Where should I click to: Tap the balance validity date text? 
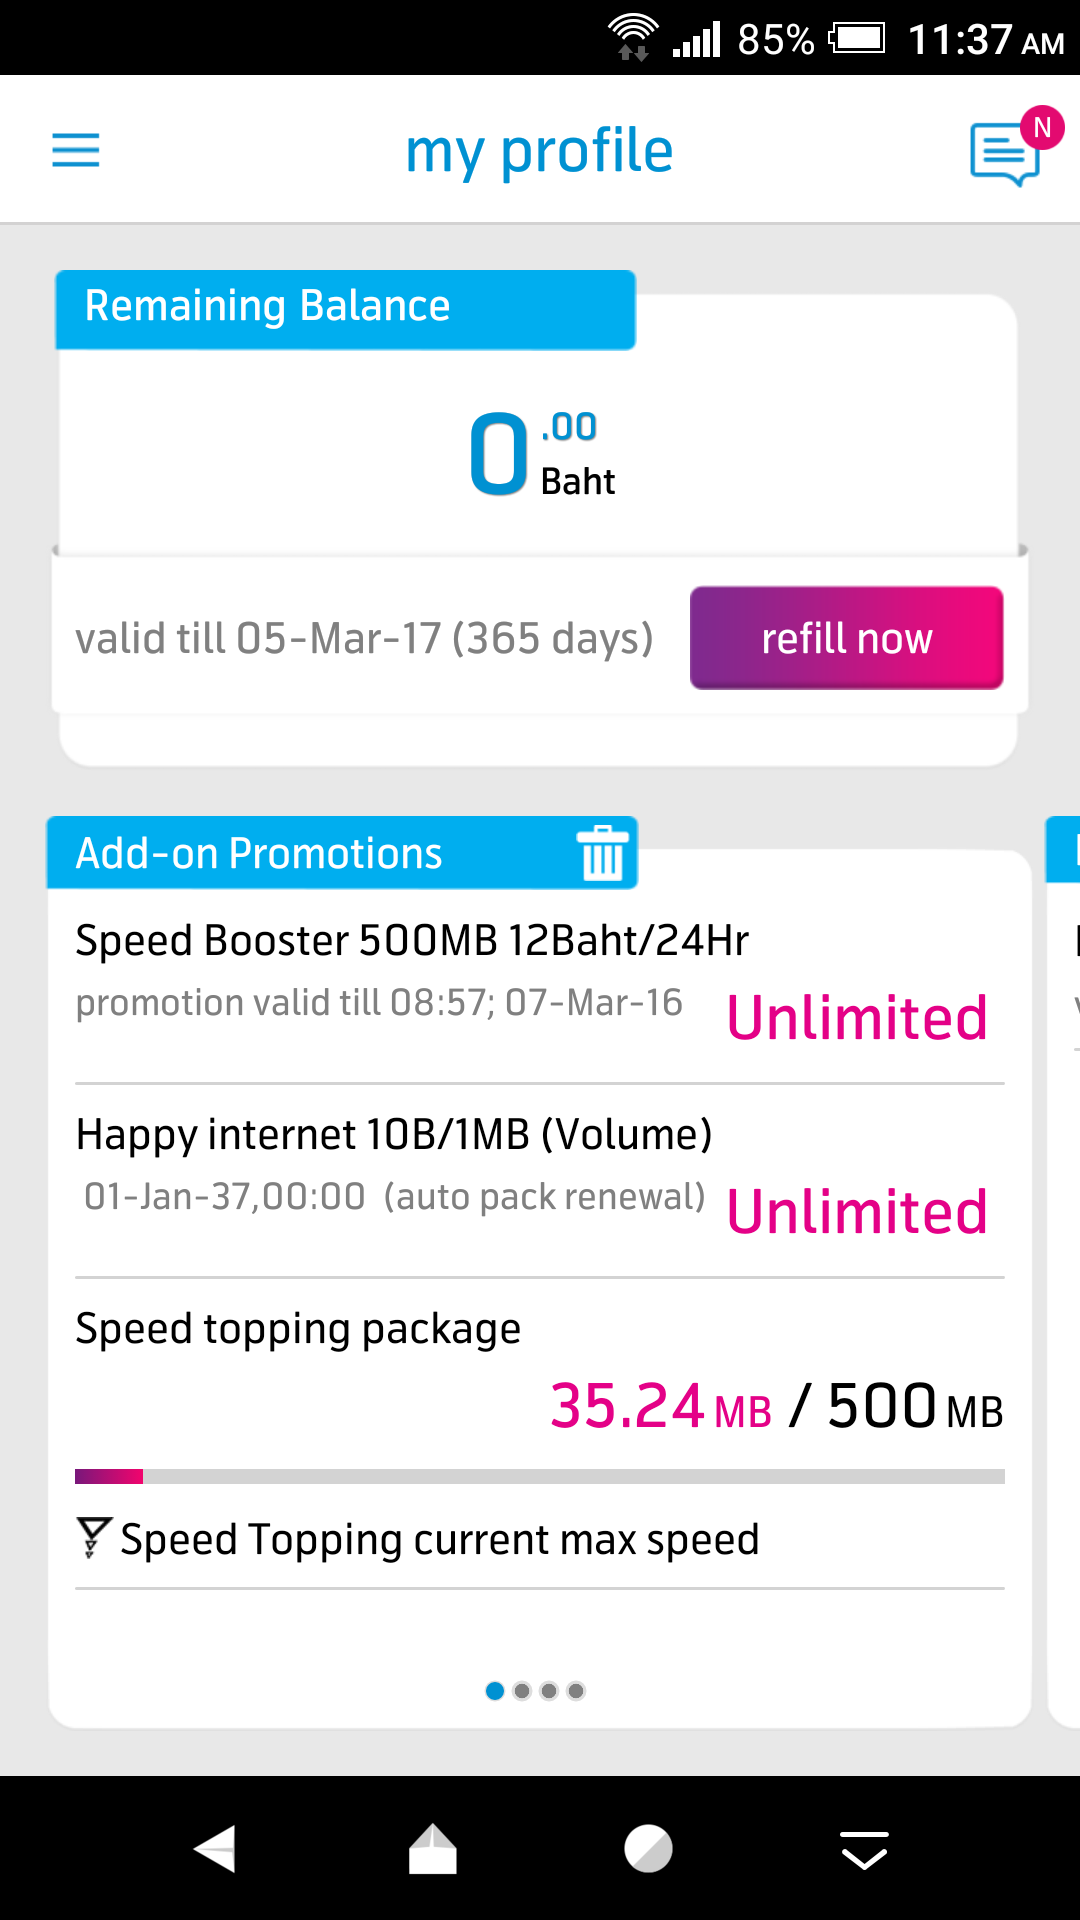[x=364, y=638]
